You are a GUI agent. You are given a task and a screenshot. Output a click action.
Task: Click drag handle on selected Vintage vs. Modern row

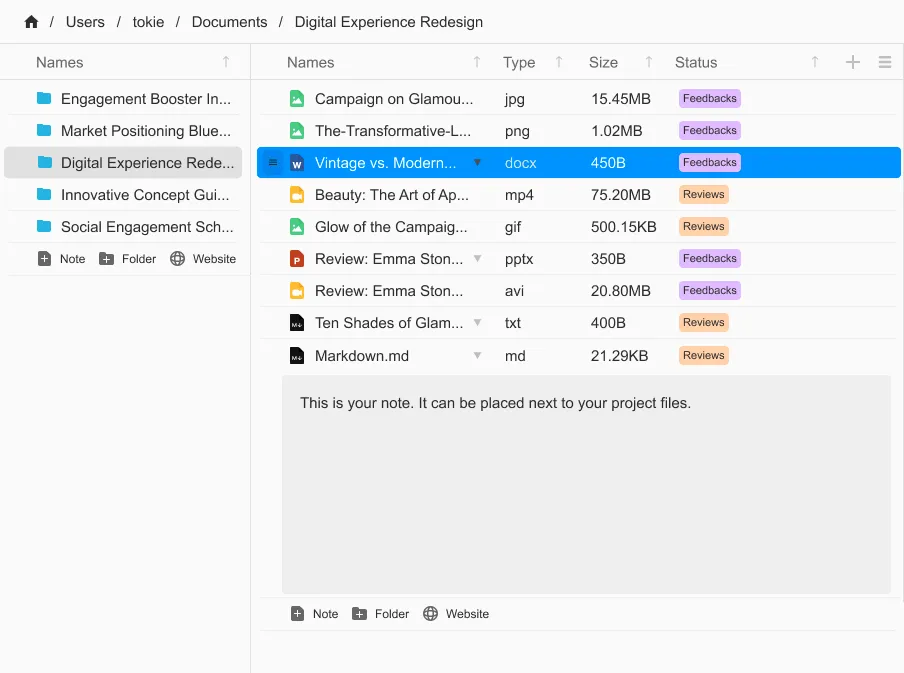[273, 163]
